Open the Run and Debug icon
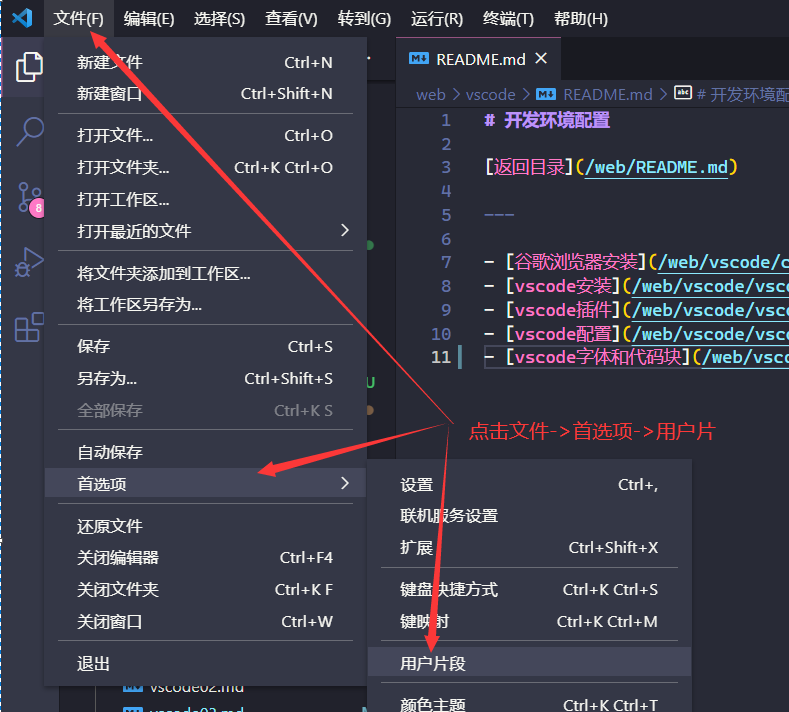Image resolution: width=789 pixels, height=712 pixels. (x=29, y=262)
